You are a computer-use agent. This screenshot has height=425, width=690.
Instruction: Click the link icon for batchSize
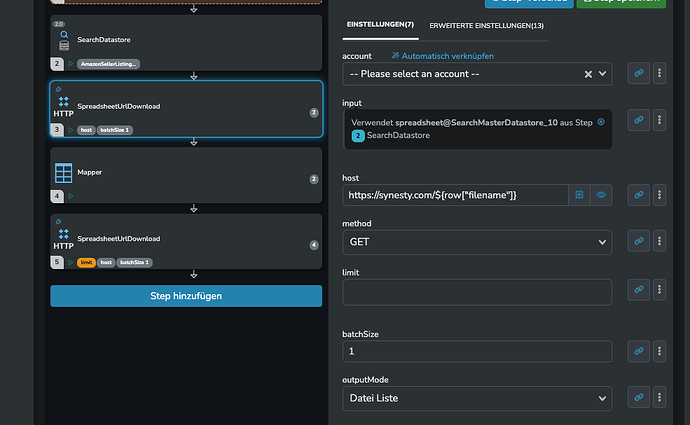(x=639, y=351)
